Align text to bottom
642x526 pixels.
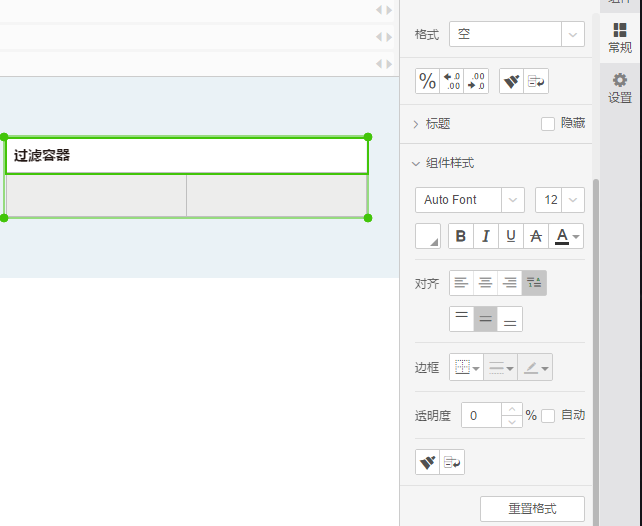[x=510, y=319]
